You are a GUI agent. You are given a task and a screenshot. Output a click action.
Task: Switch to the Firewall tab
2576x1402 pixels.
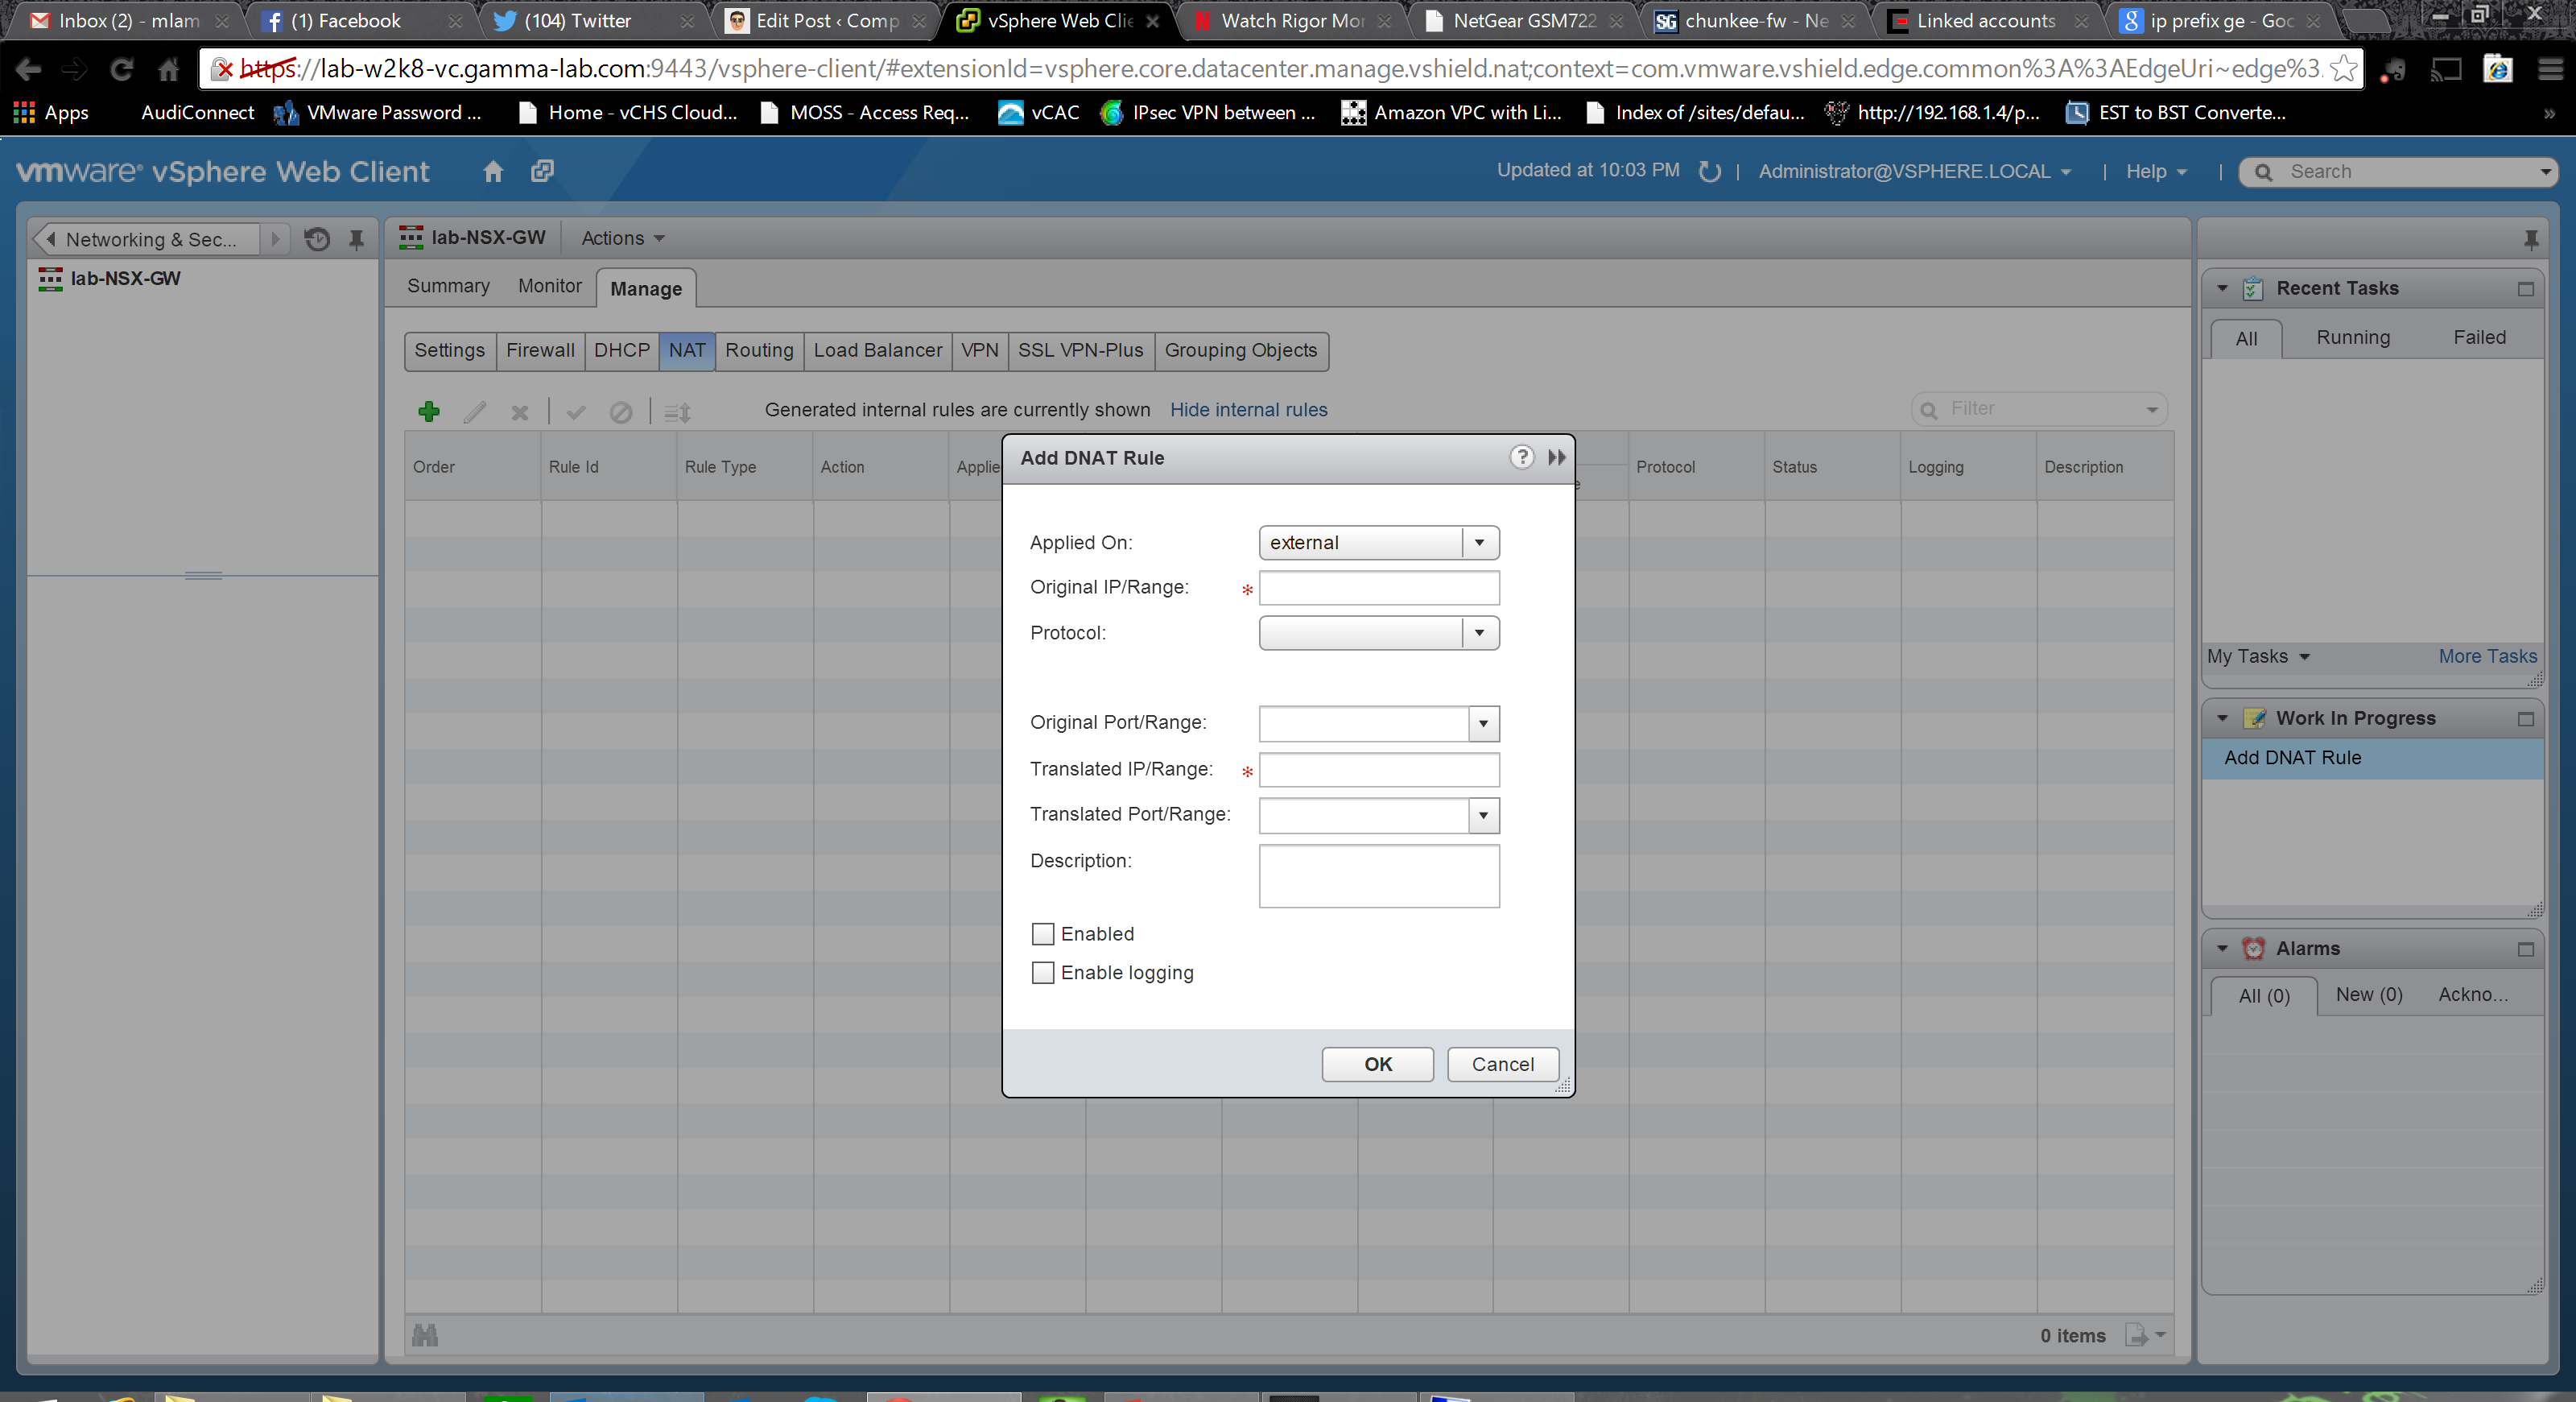click(x=540, y=350)
